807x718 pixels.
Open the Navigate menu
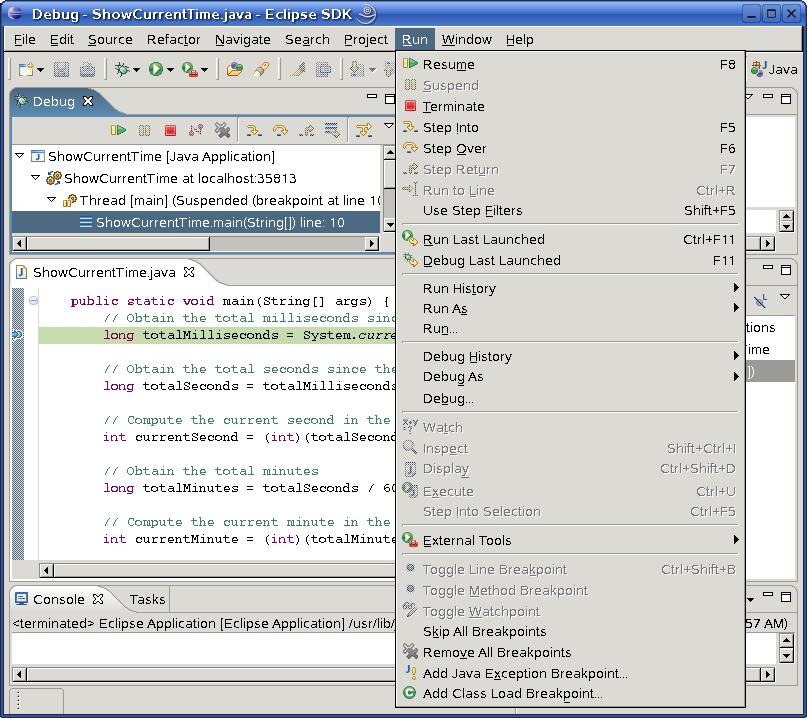(242, 40)
